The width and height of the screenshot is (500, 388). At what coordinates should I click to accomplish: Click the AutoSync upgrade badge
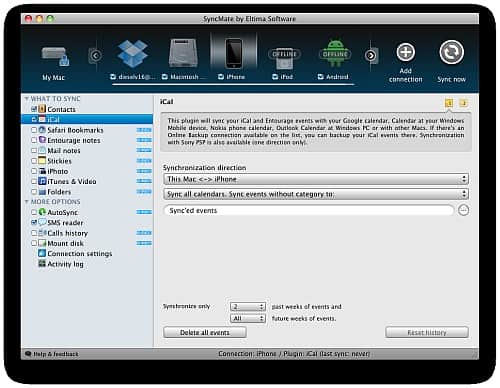tap(144, 212)
